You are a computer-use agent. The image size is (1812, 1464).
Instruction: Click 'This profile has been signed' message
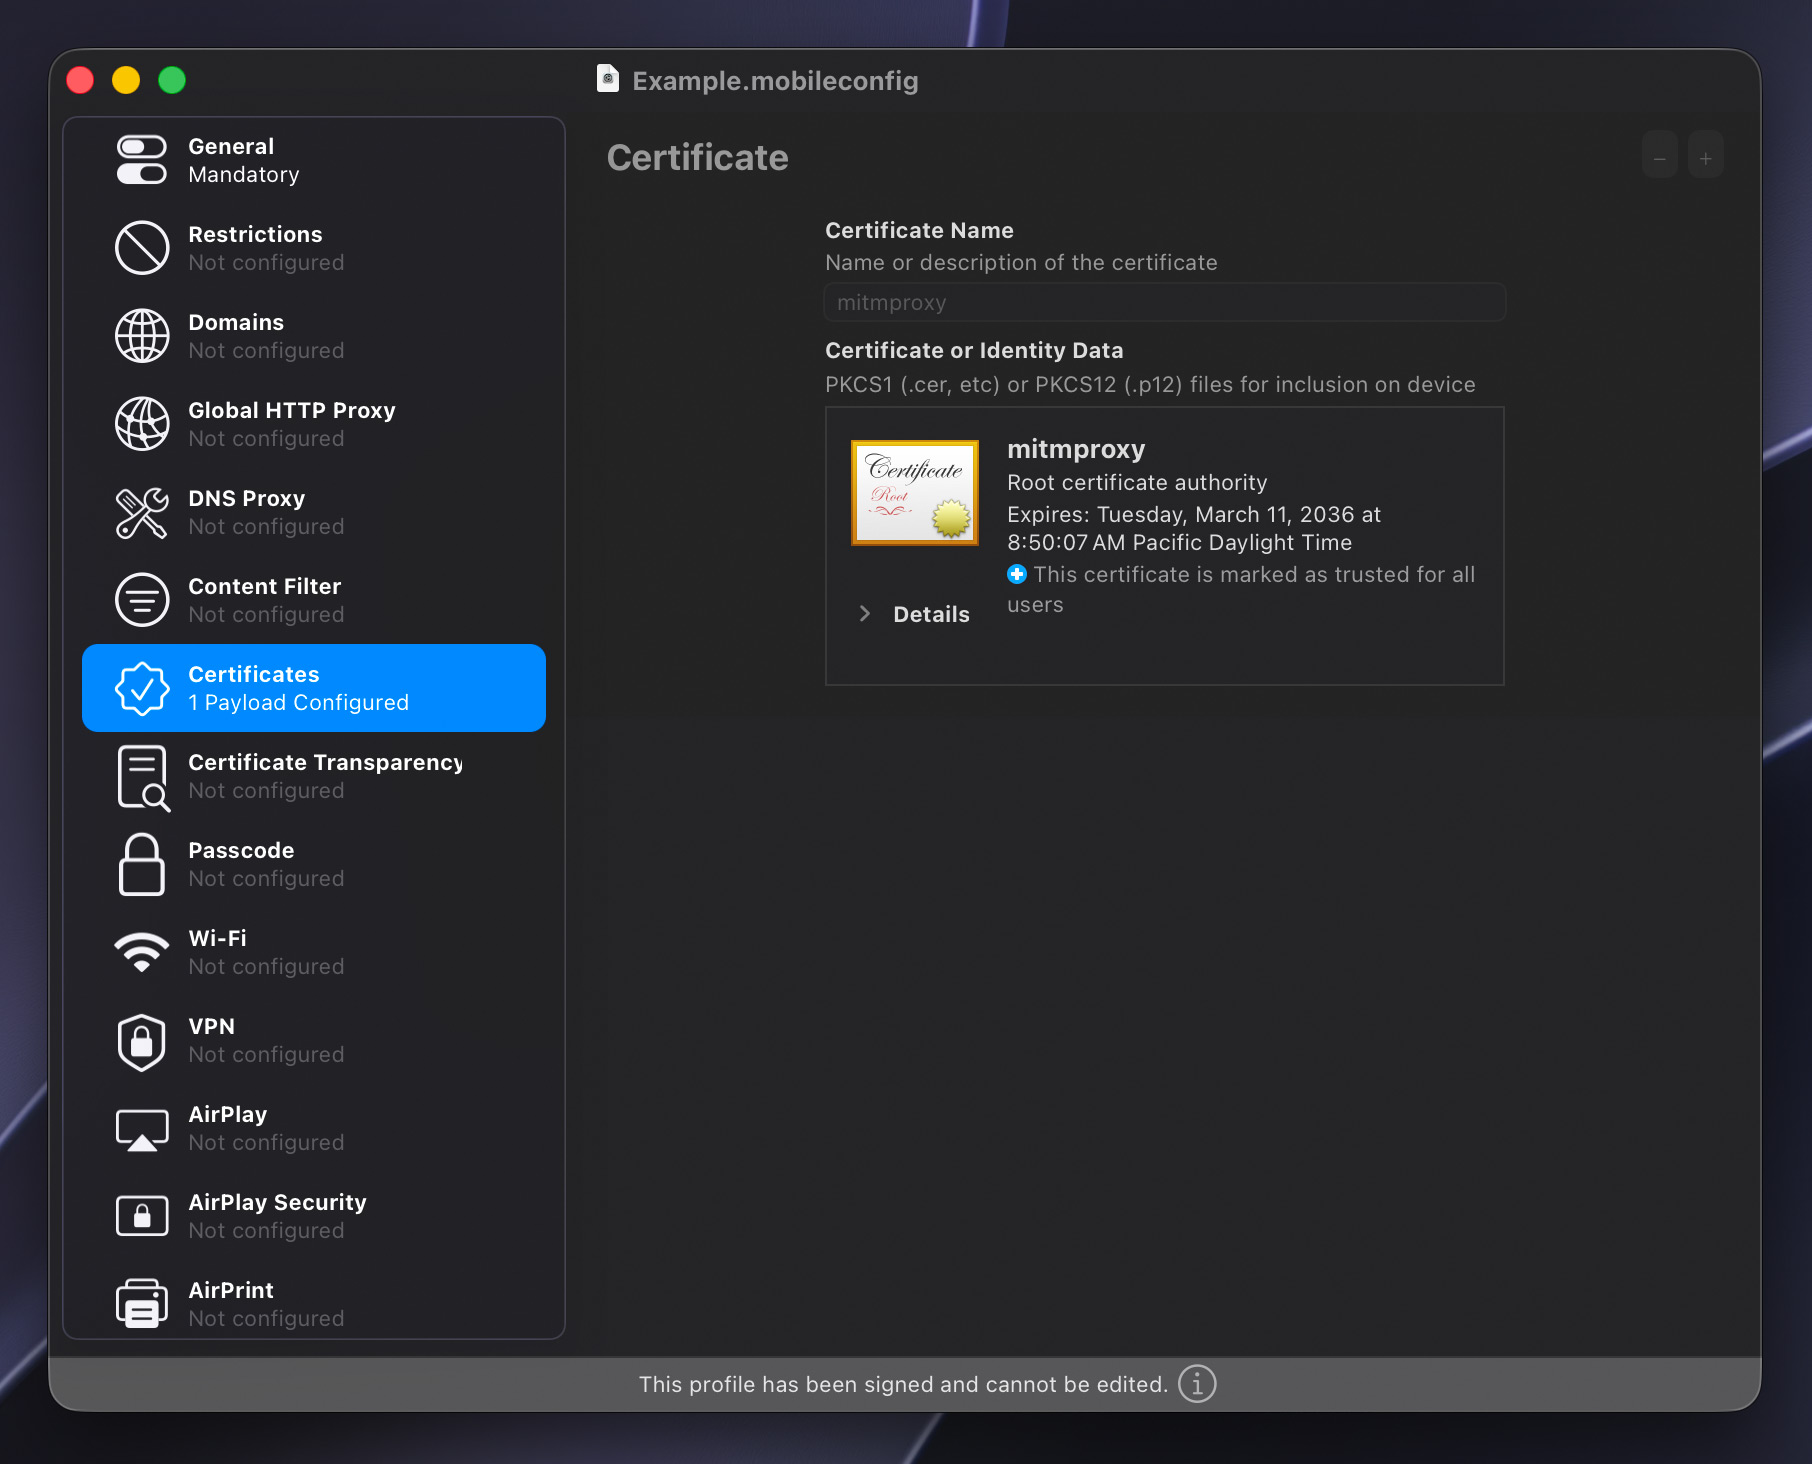coord(903,1384)
